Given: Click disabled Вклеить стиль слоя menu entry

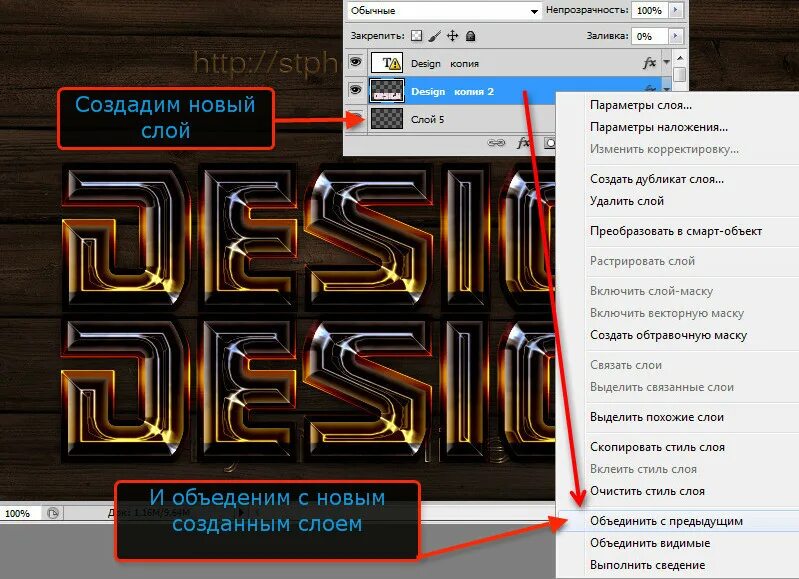Looking at the screenshot, I should pyautogui.click(x=643, y=469).
